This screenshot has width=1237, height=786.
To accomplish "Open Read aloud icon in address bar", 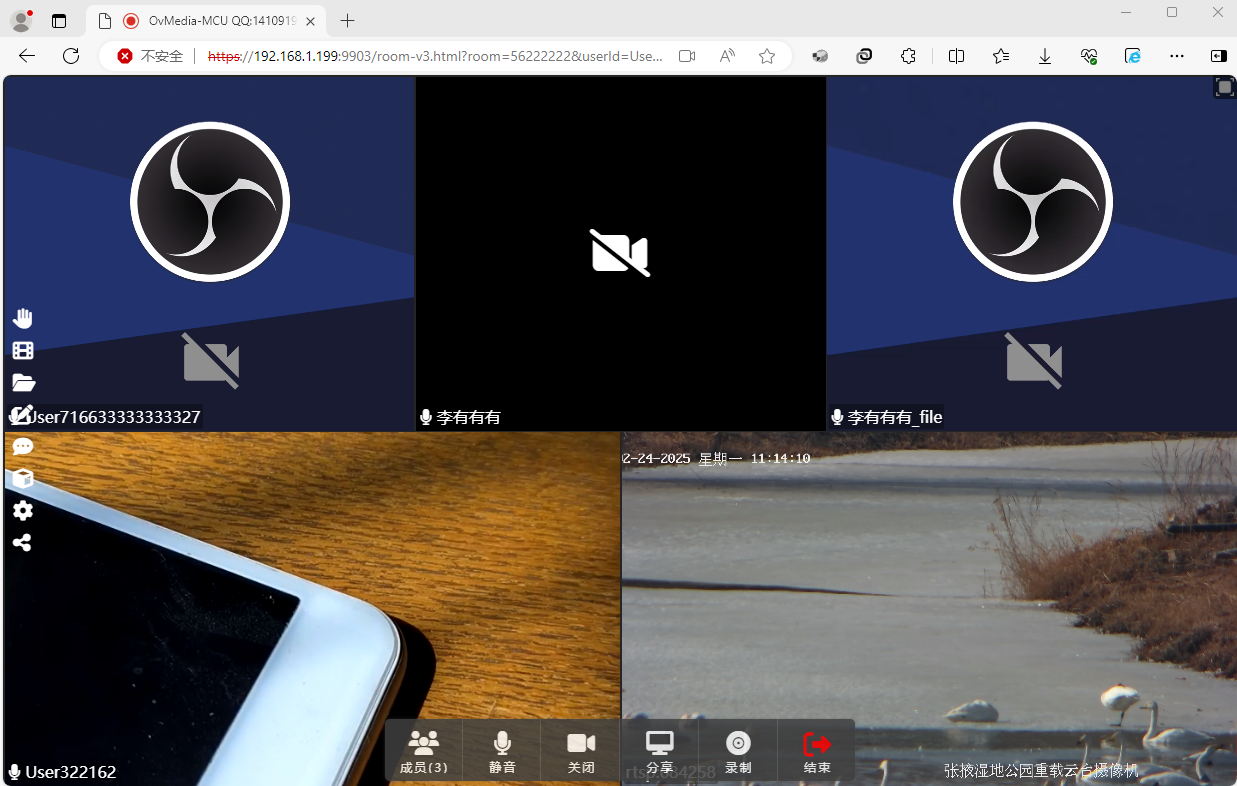I will (727, 56).
